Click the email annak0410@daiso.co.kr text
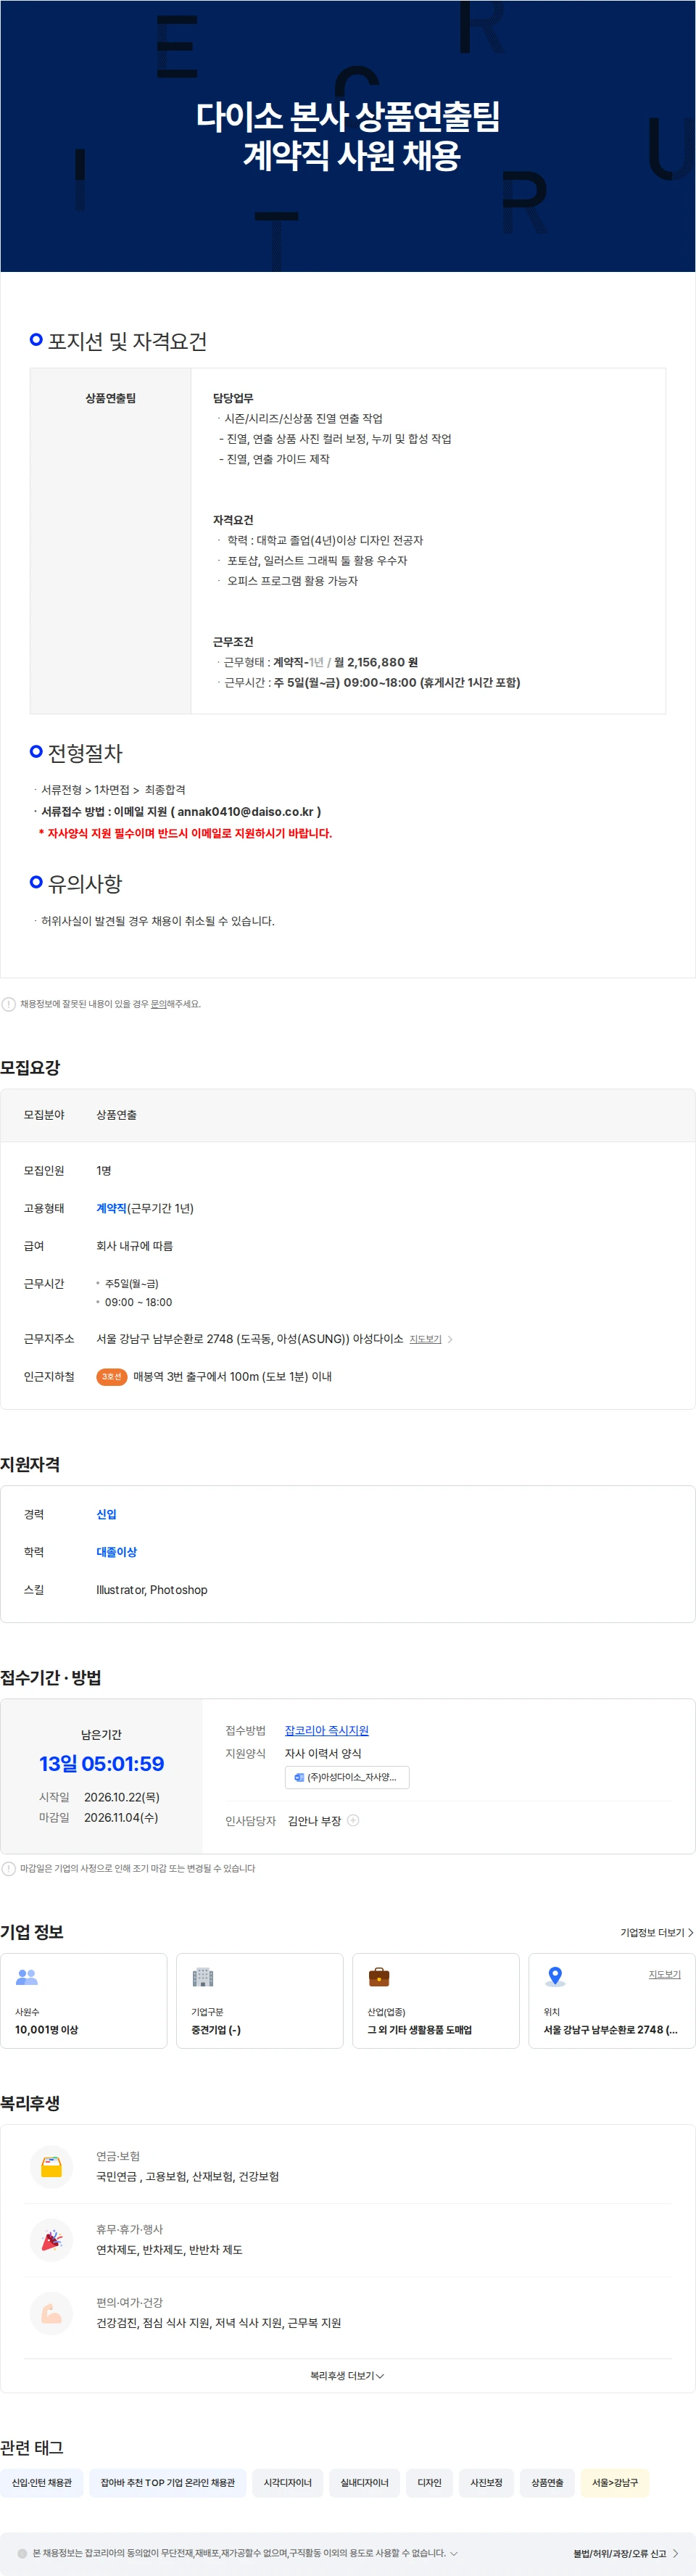The height and width of the screenshot is (2576, 696). click(x=245, y=812)
